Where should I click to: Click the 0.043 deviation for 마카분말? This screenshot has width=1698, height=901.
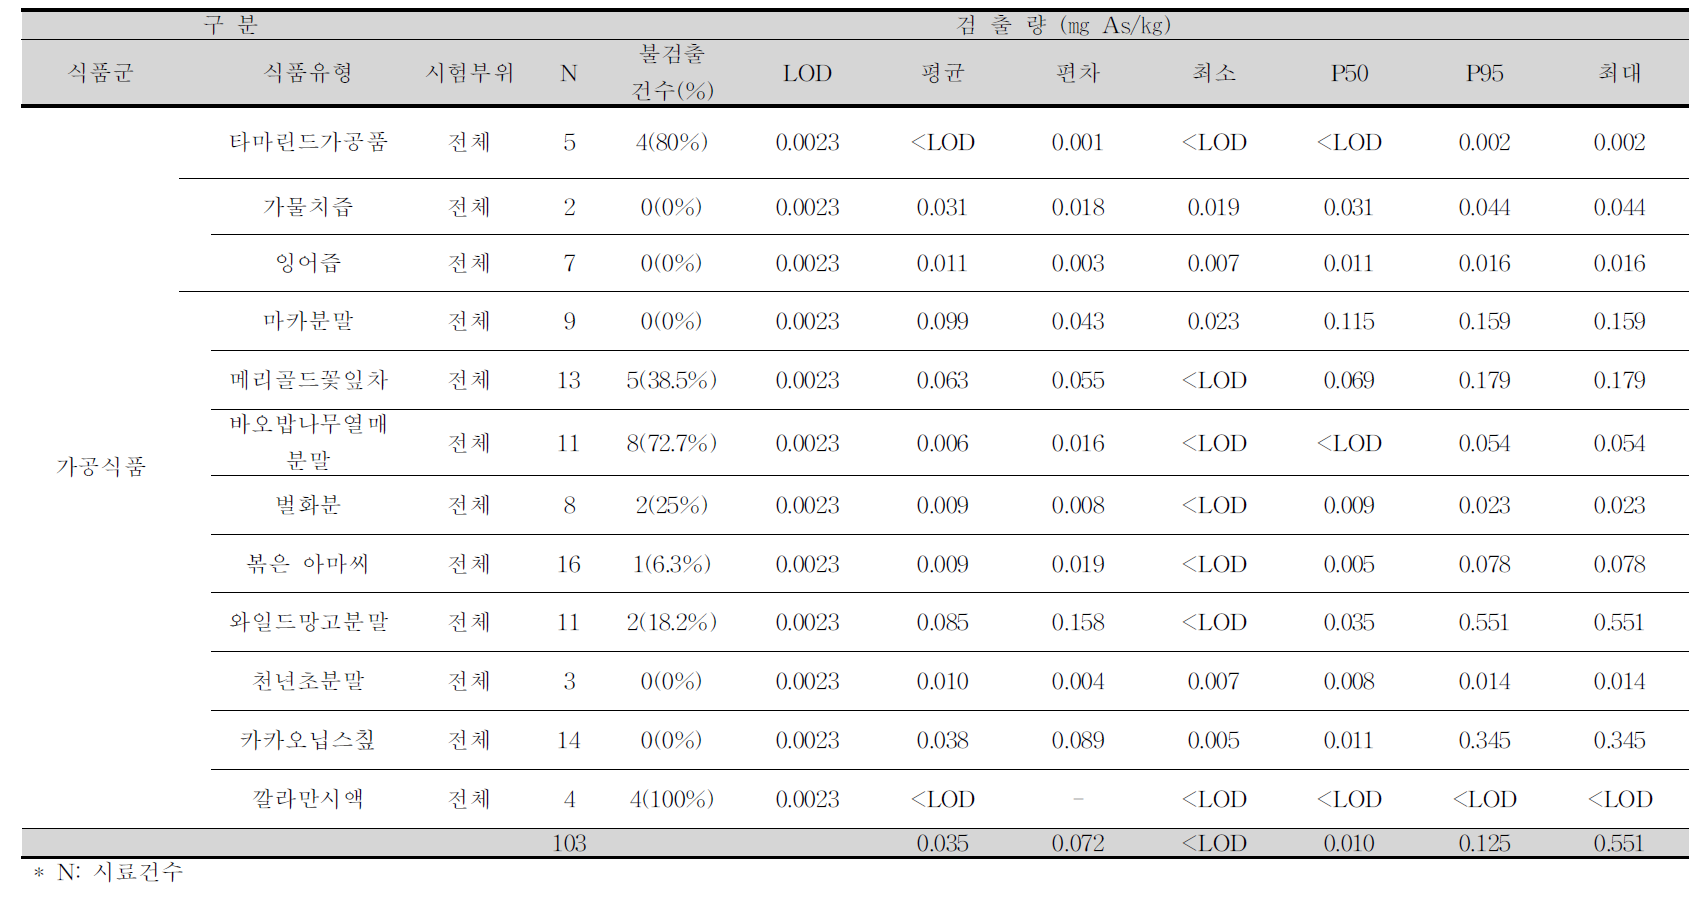[1078, 321]
